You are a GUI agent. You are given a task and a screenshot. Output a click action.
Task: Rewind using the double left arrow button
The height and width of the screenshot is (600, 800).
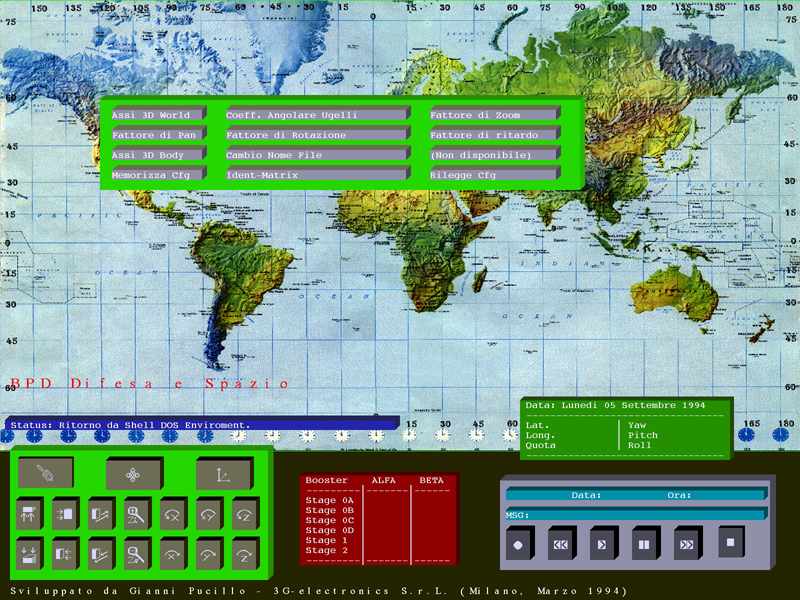point(561,544)
